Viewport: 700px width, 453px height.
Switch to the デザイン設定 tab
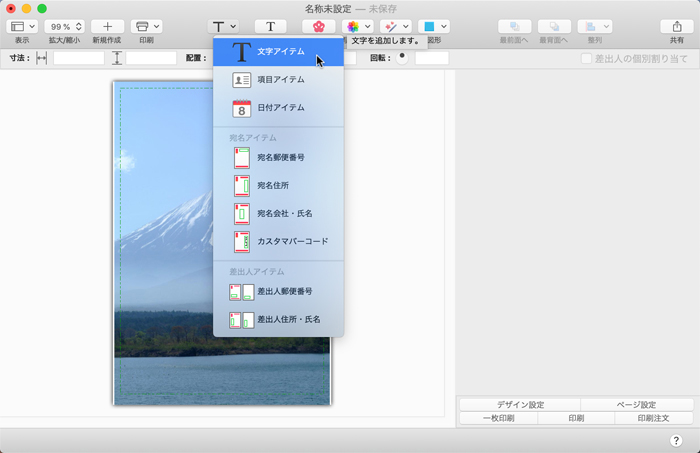tap(519, 405)
